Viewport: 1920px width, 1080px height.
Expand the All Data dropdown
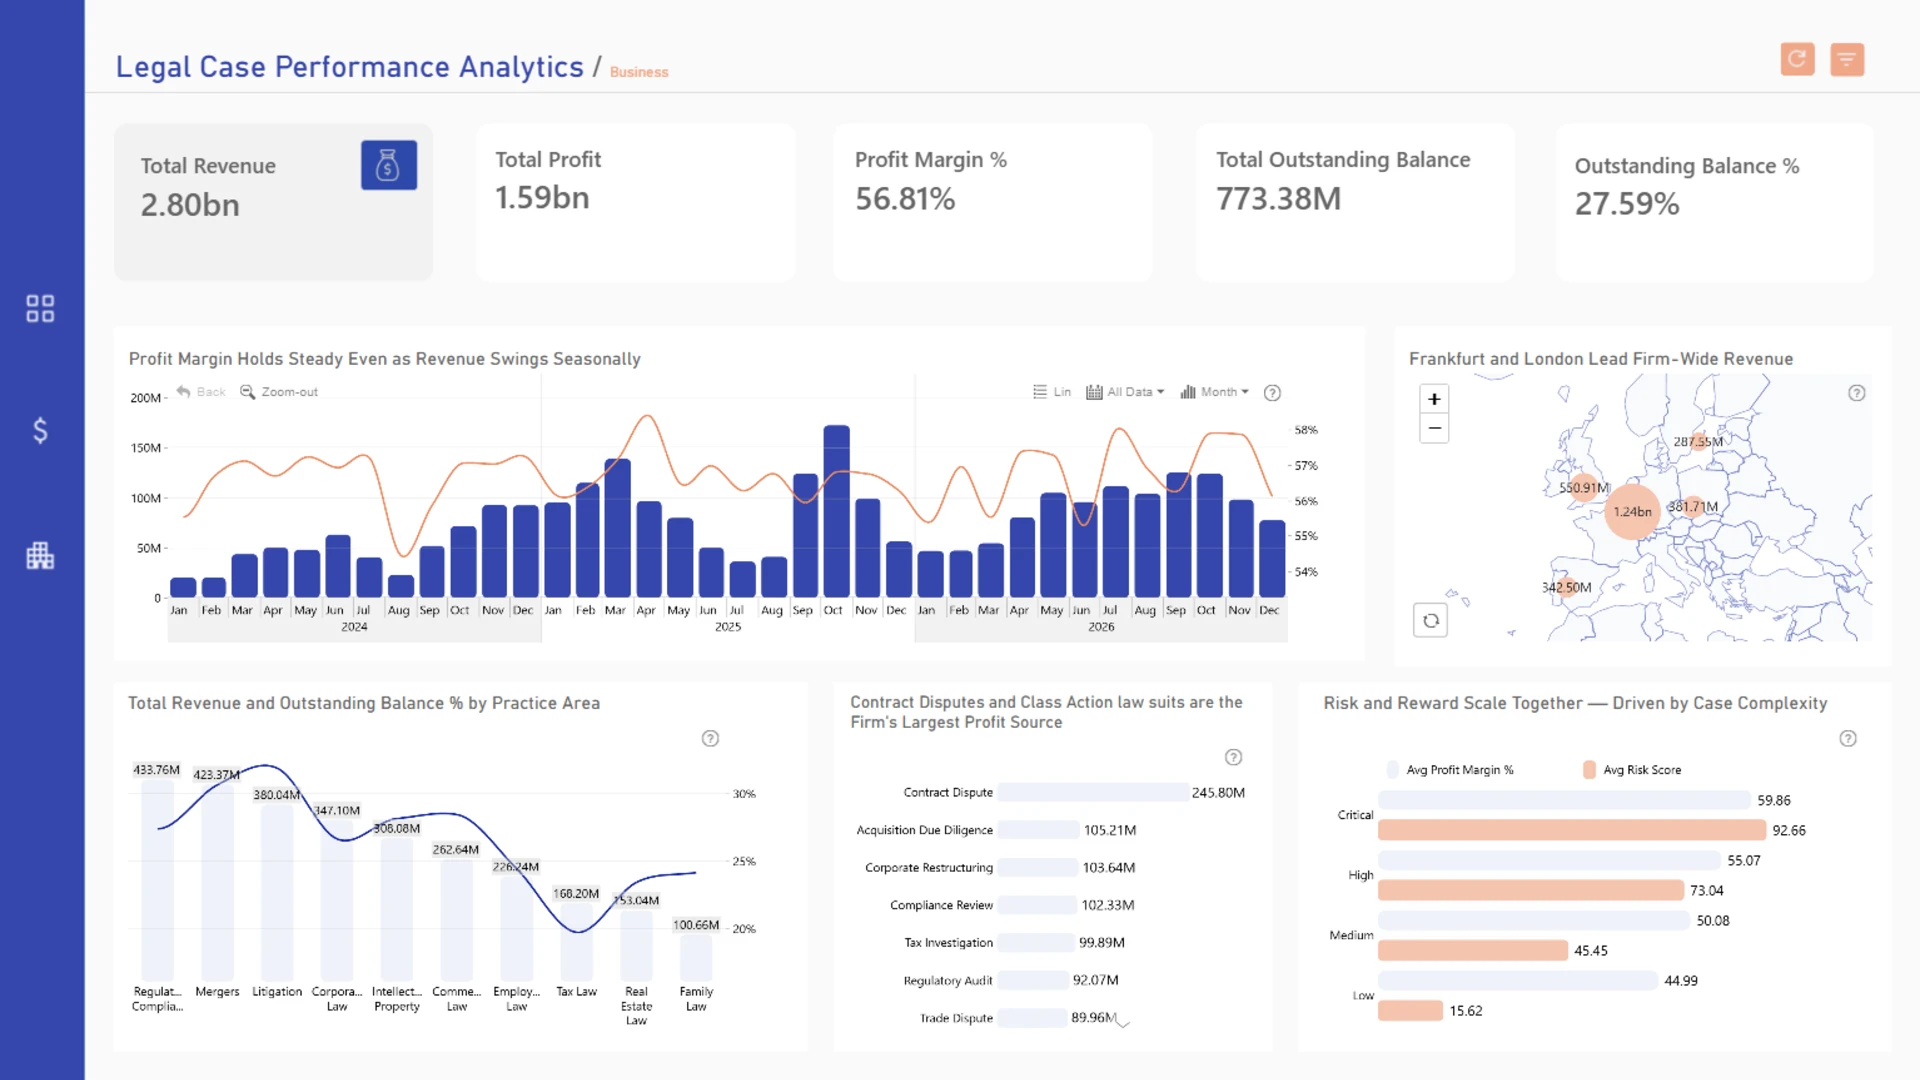pos(1125,392)
